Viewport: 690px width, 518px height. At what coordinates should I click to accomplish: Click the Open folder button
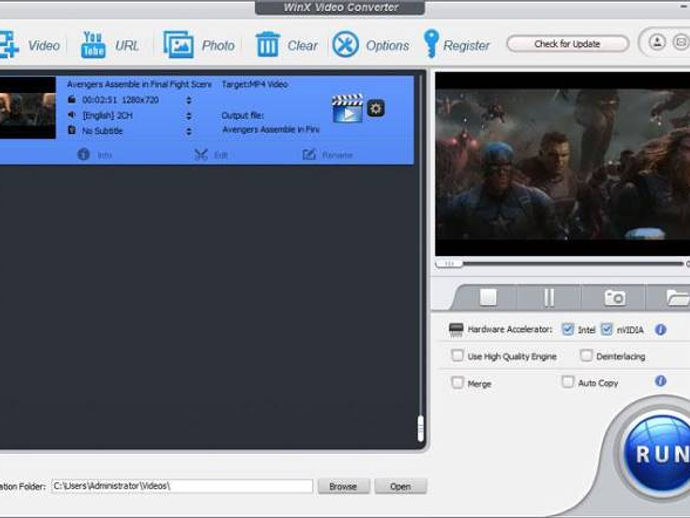[400, 486]
